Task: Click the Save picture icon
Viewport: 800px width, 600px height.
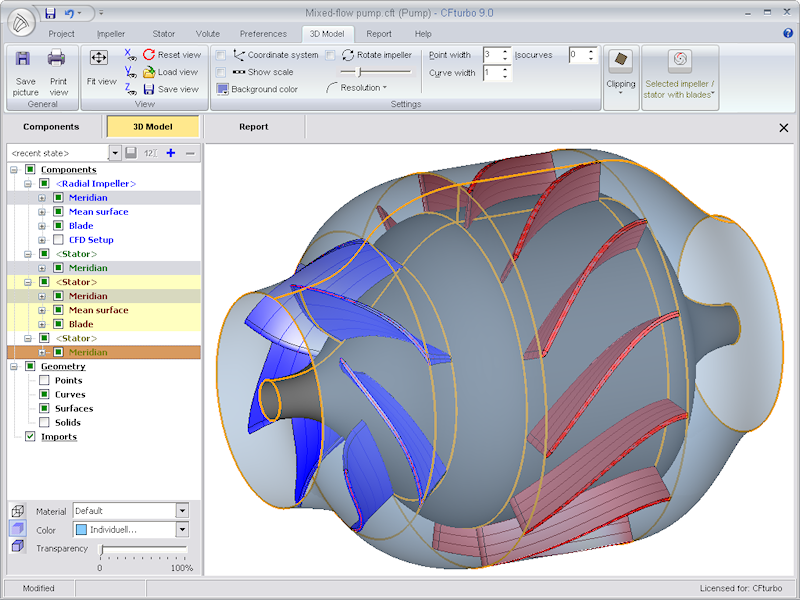Action: coord(22,59)
